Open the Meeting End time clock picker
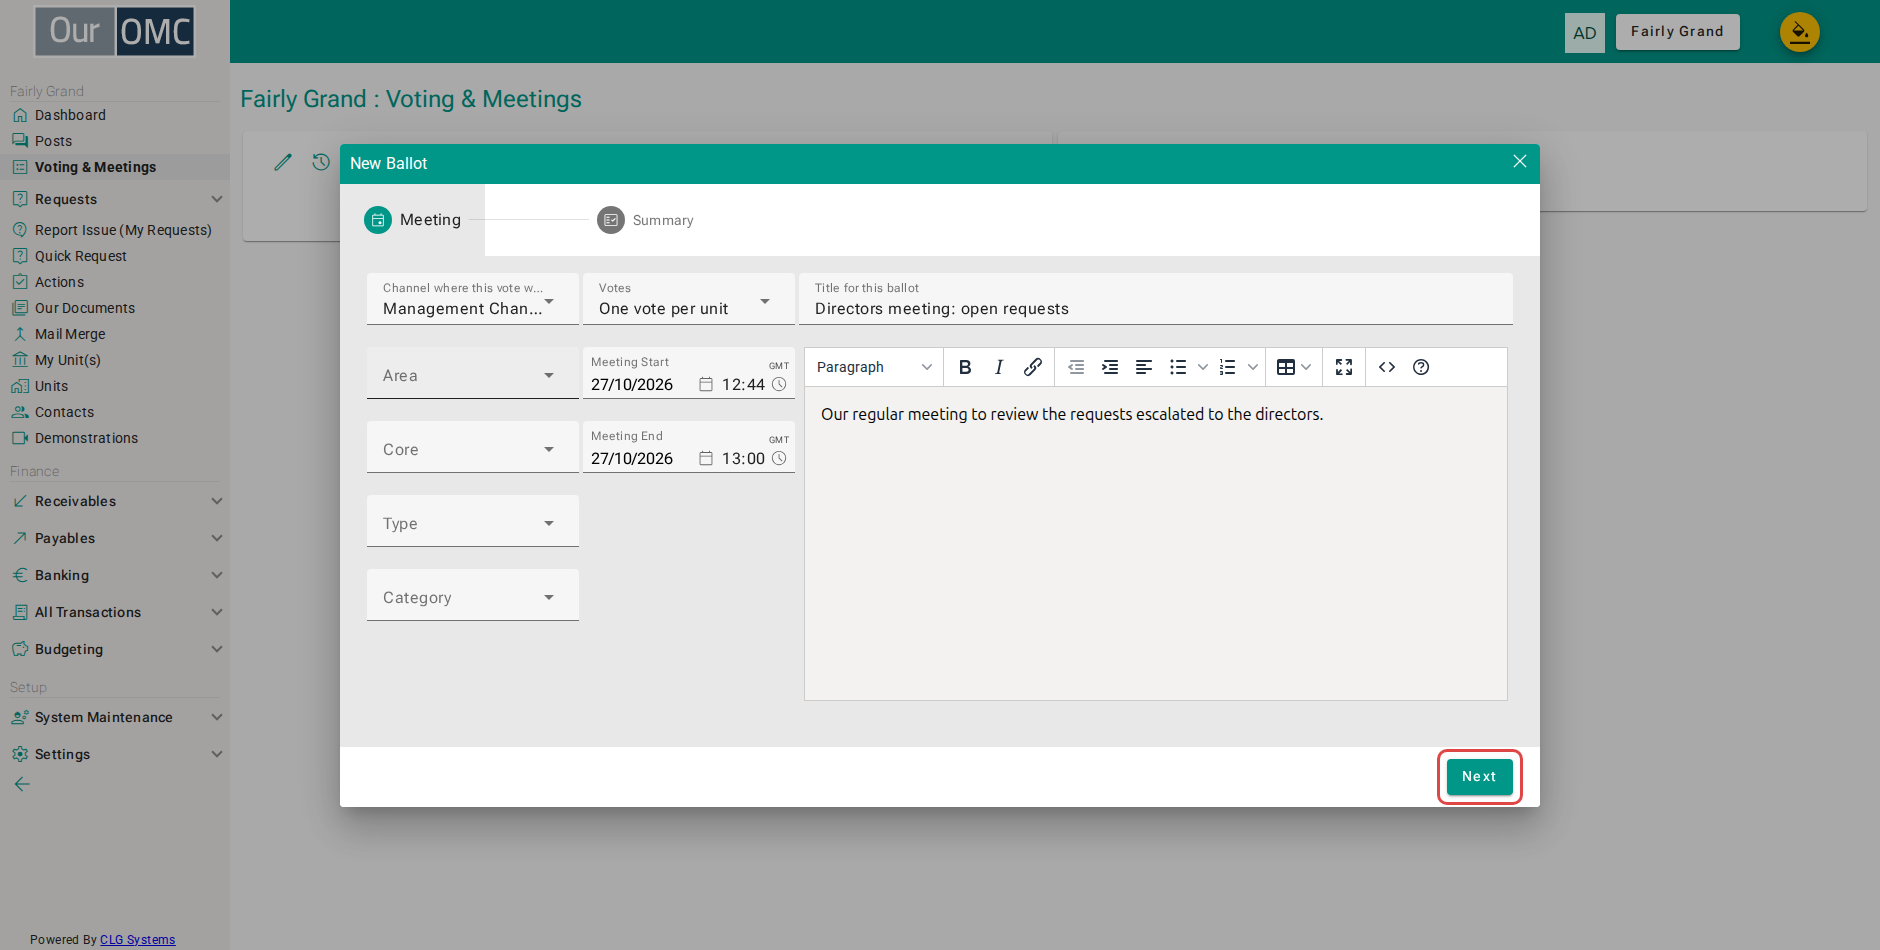Screen dimensions: 1880x950 click(780, 459)
